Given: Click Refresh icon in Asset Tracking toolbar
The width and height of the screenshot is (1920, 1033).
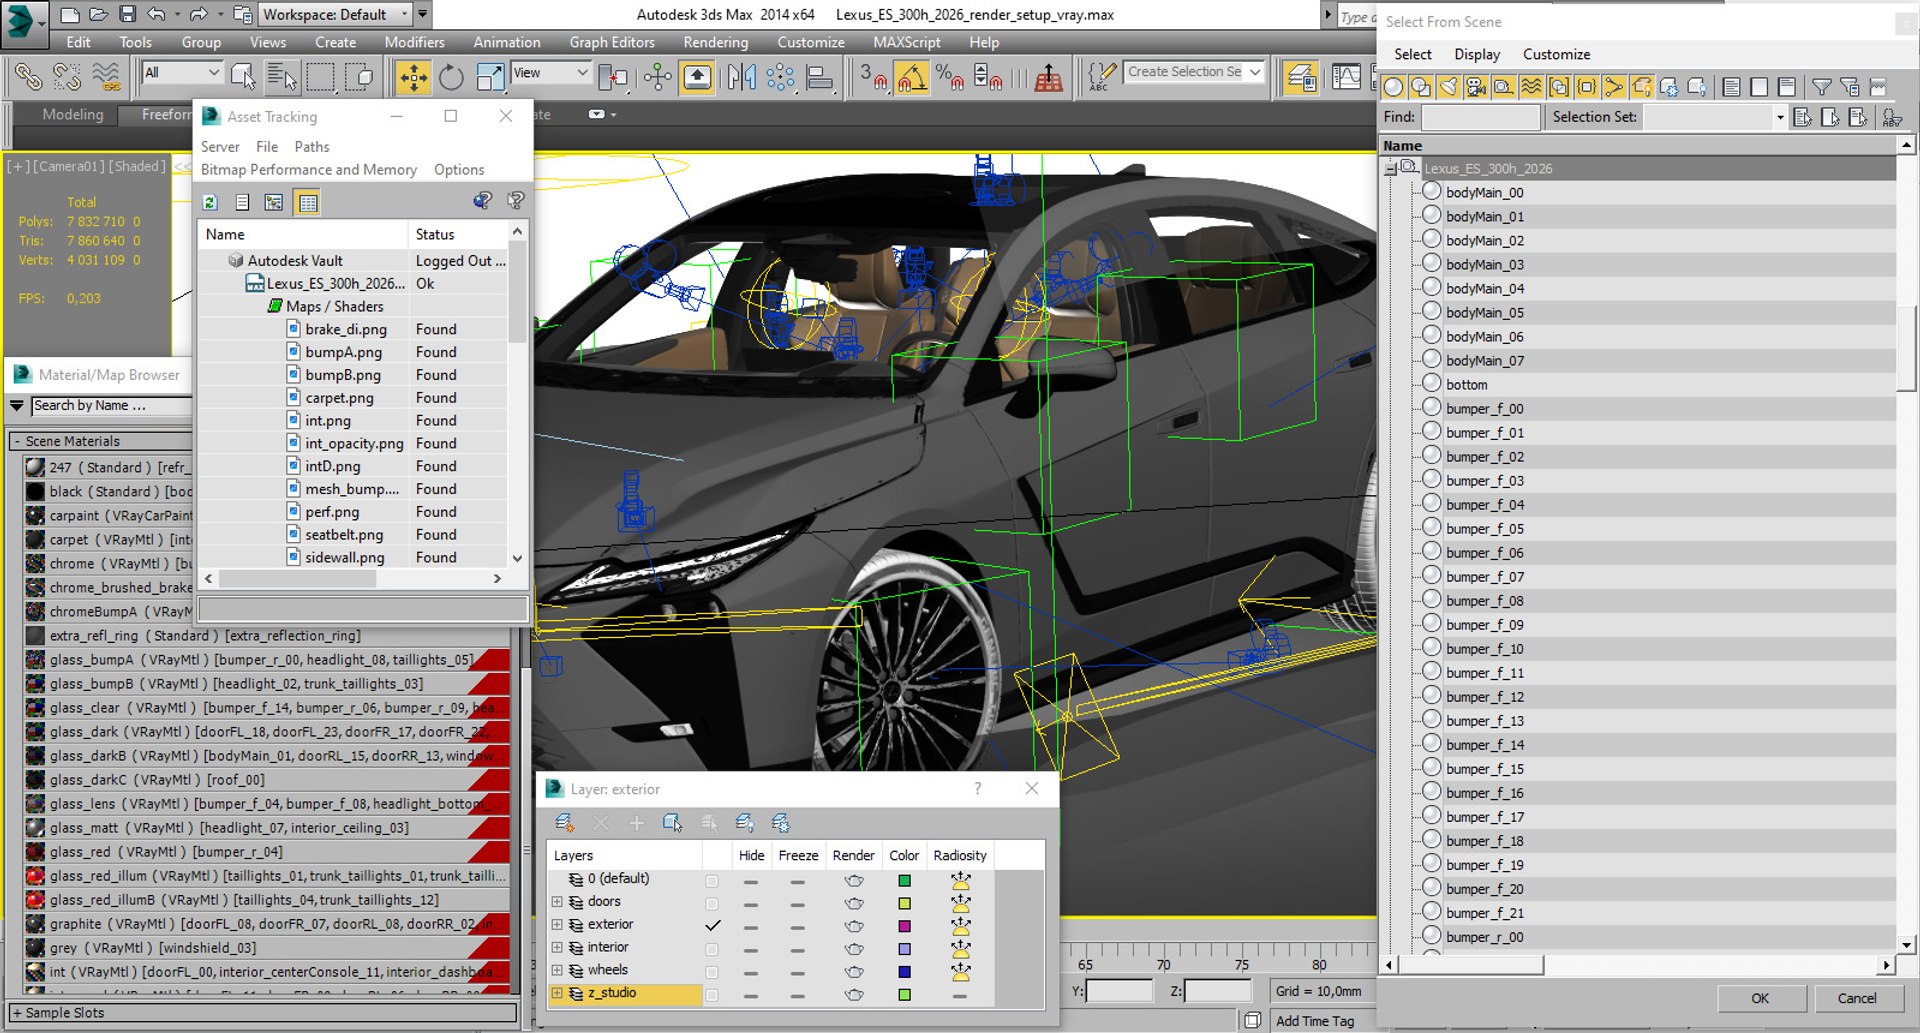Looking at the screenshot, I should (x=210, y=202).
